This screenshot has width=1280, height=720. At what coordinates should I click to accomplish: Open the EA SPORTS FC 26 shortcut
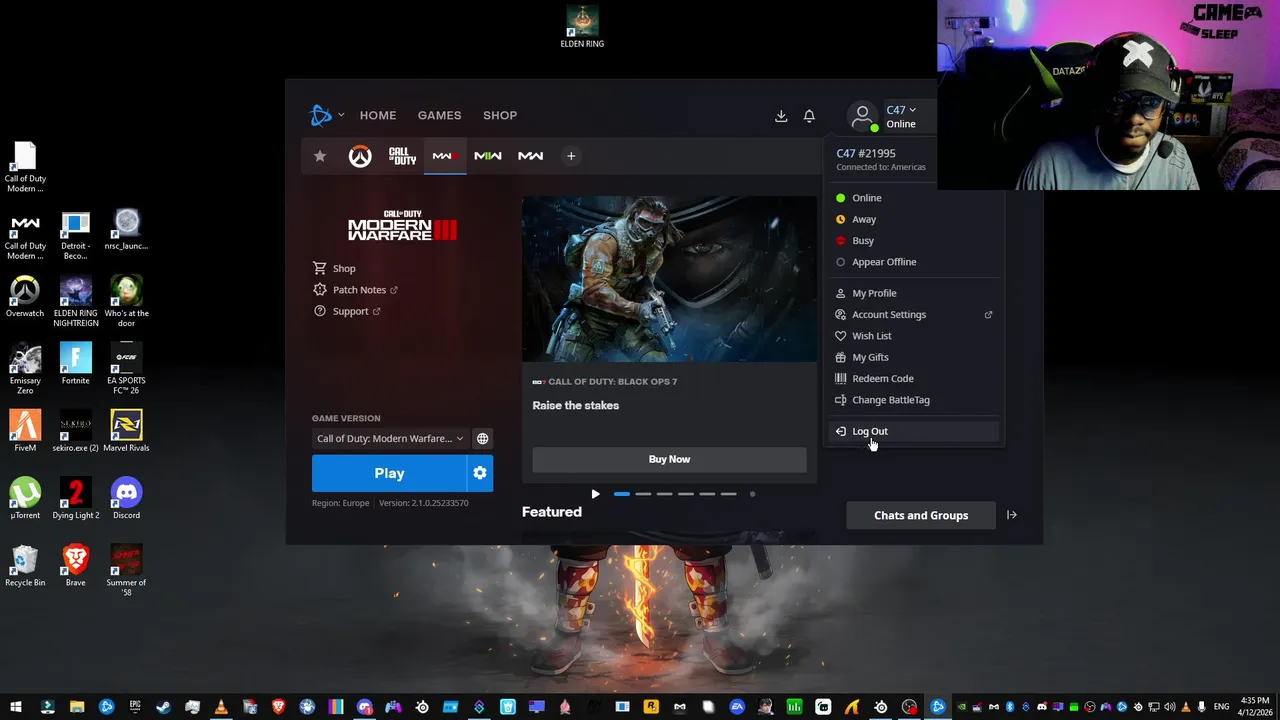(x=126, y=369)
